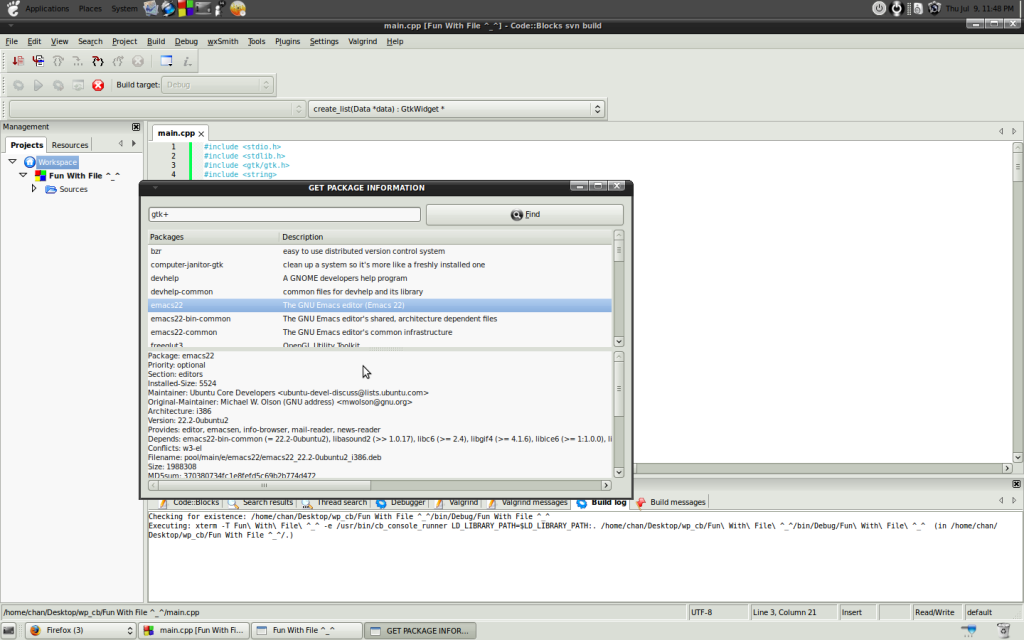The image size is (1024, 640).
Task: Select the devhelp-common package row
Action: (380, 291)
